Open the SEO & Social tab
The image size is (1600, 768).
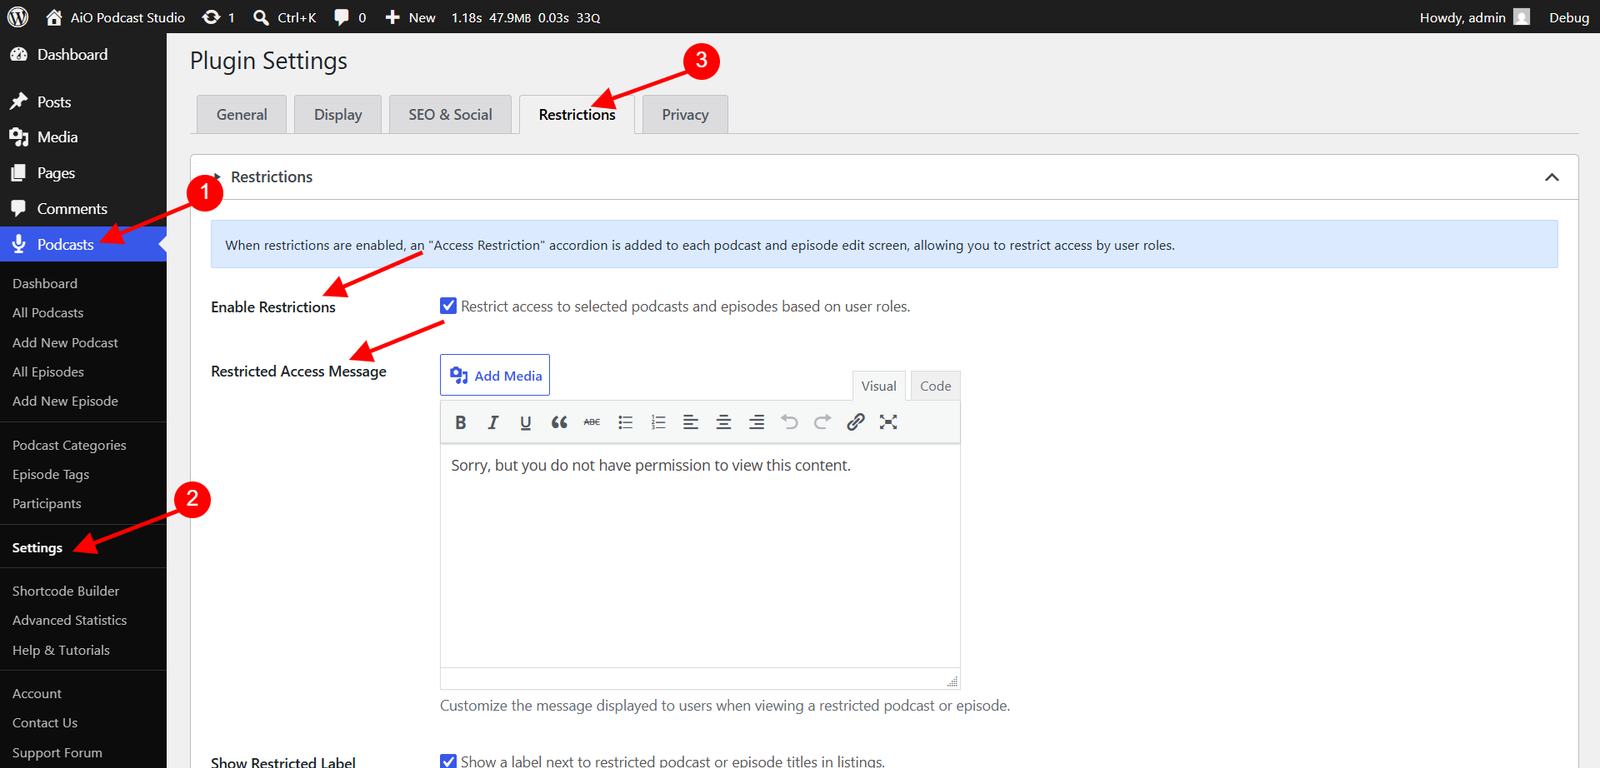pyautogui.click(x=450, y=114)
